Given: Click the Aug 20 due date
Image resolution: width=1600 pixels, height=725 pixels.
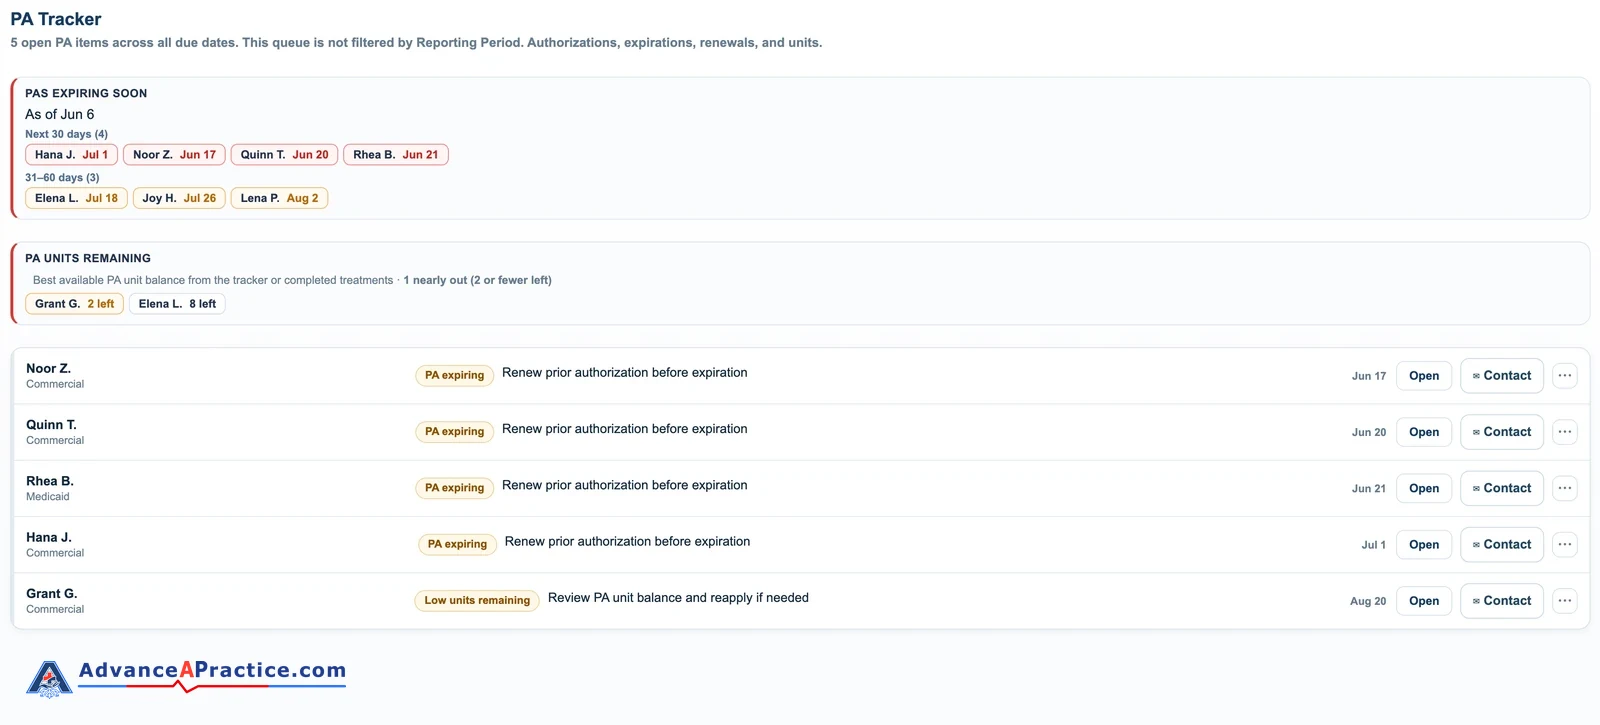Looking at the screenshot, I should (1368, 602).
